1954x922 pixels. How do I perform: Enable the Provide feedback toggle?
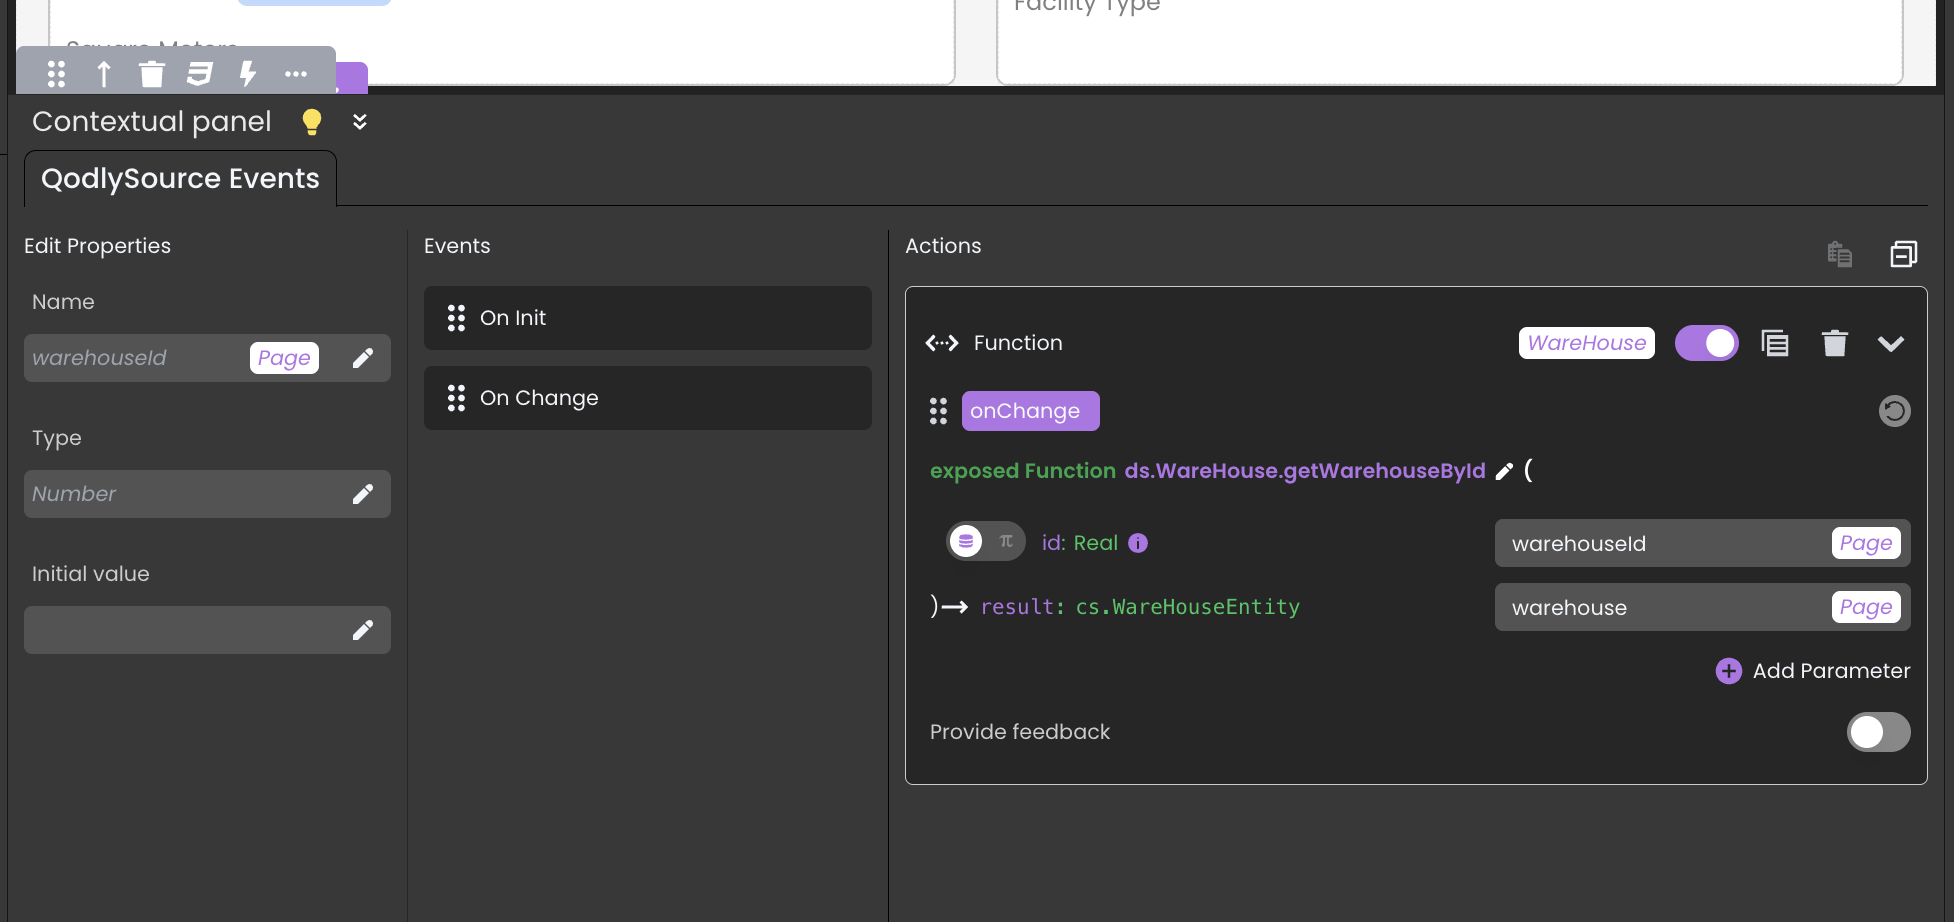point(1878,732)
